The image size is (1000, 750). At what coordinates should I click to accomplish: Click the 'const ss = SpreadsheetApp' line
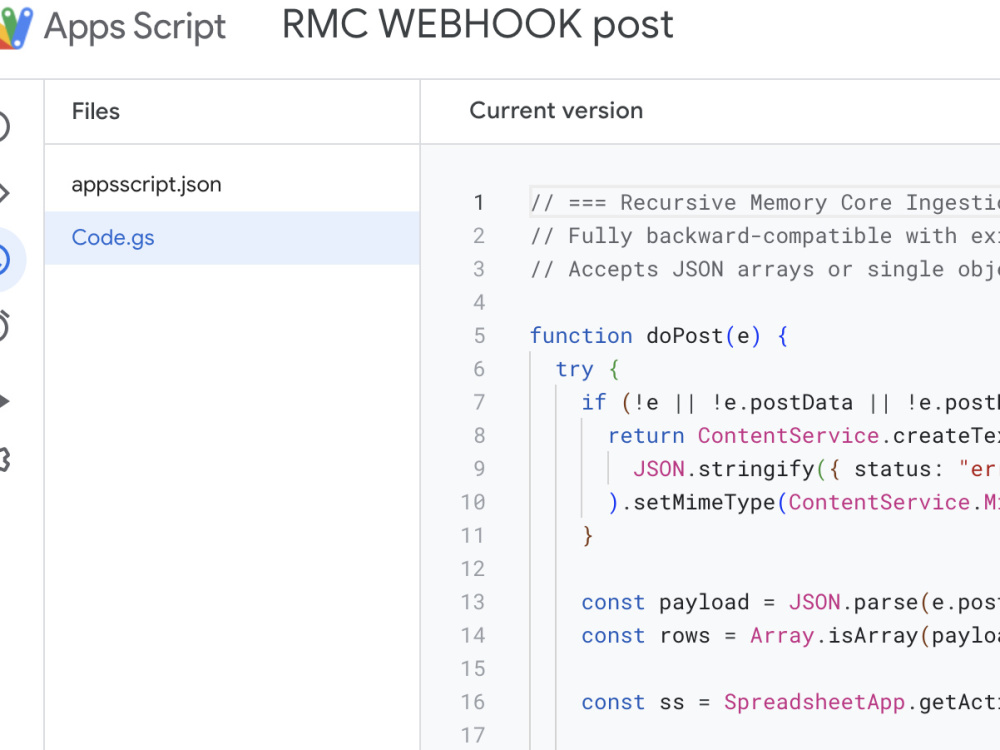tap(790, 702)
